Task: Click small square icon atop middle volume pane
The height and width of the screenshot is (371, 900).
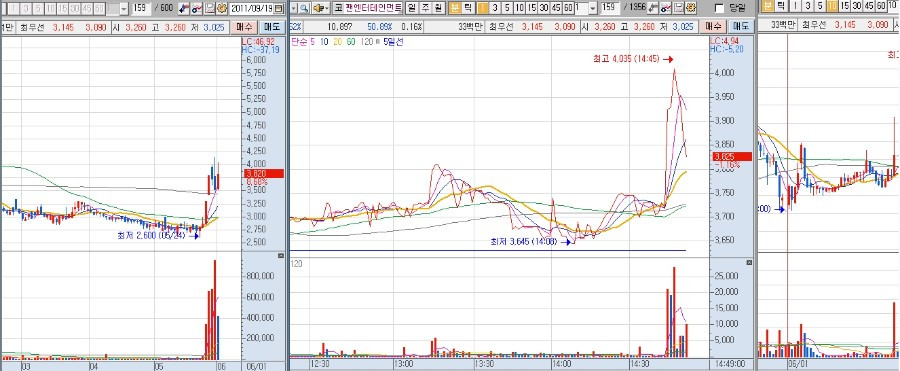Action: pos(749,262)
